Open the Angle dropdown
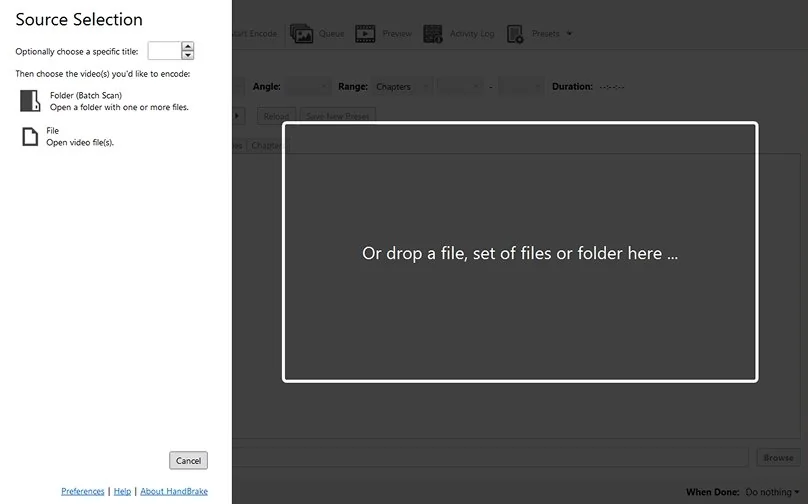 click(x=308, y=87)
